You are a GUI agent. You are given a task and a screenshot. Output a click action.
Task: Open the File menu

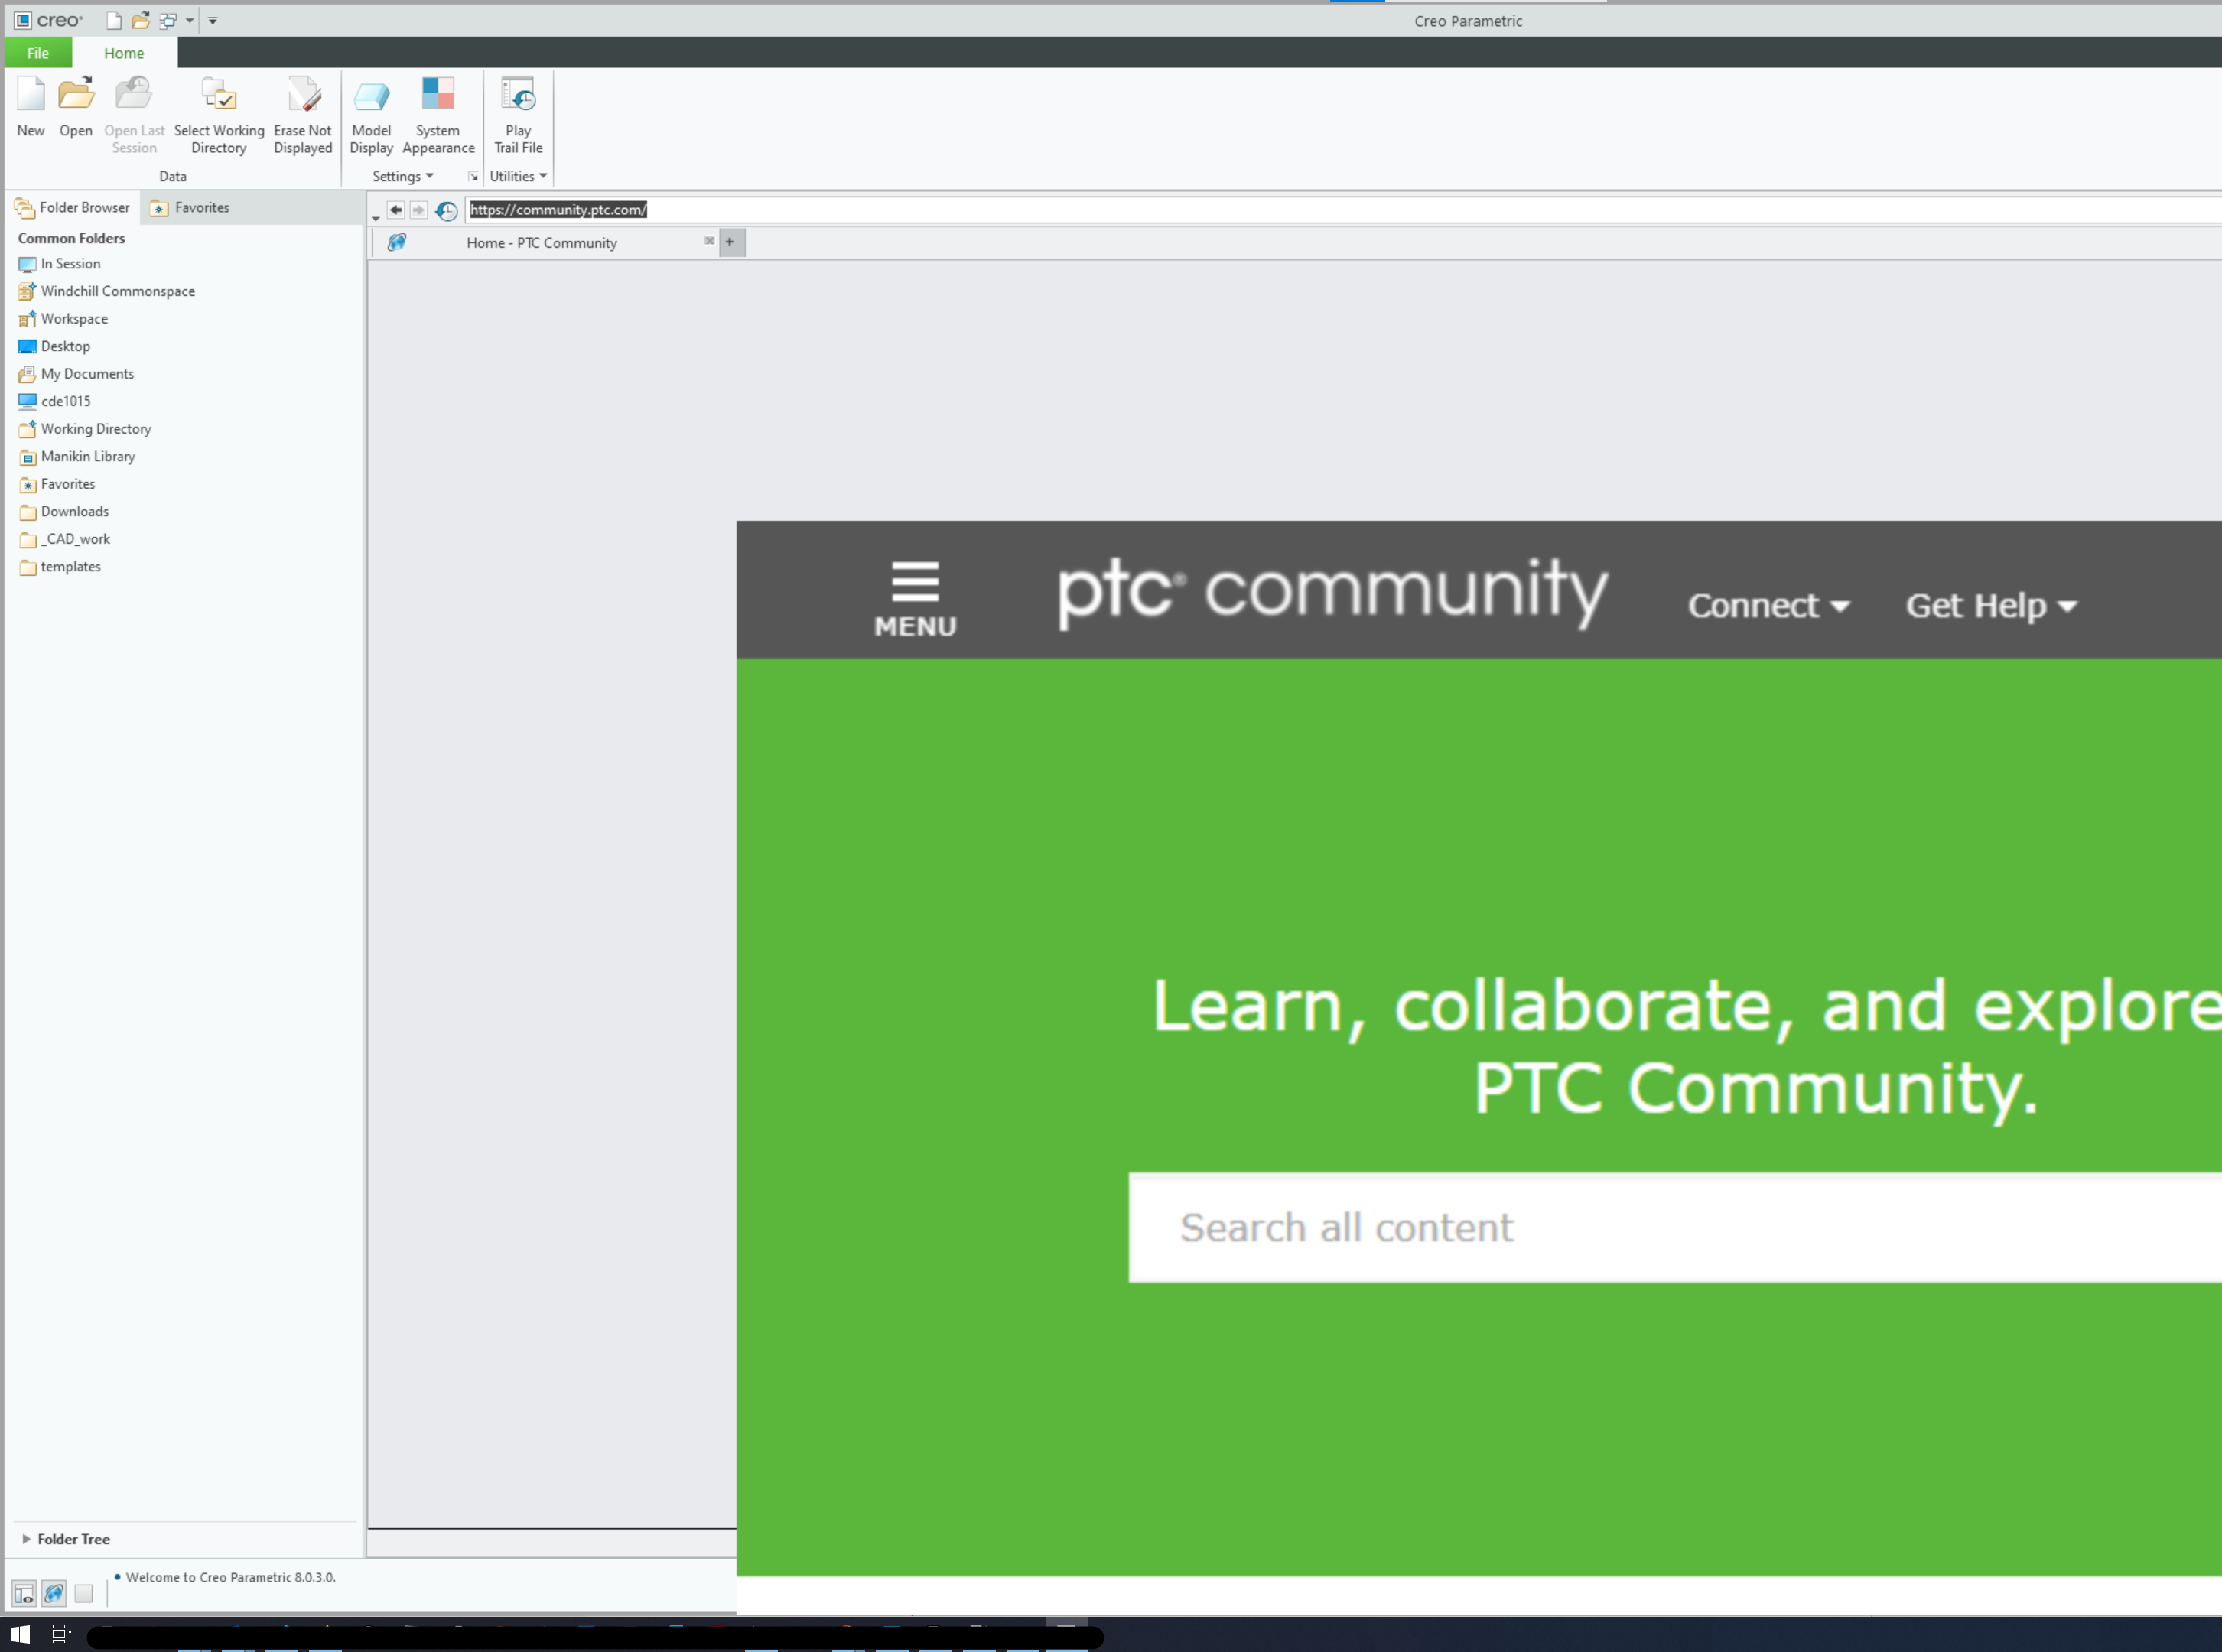[37, 53]
